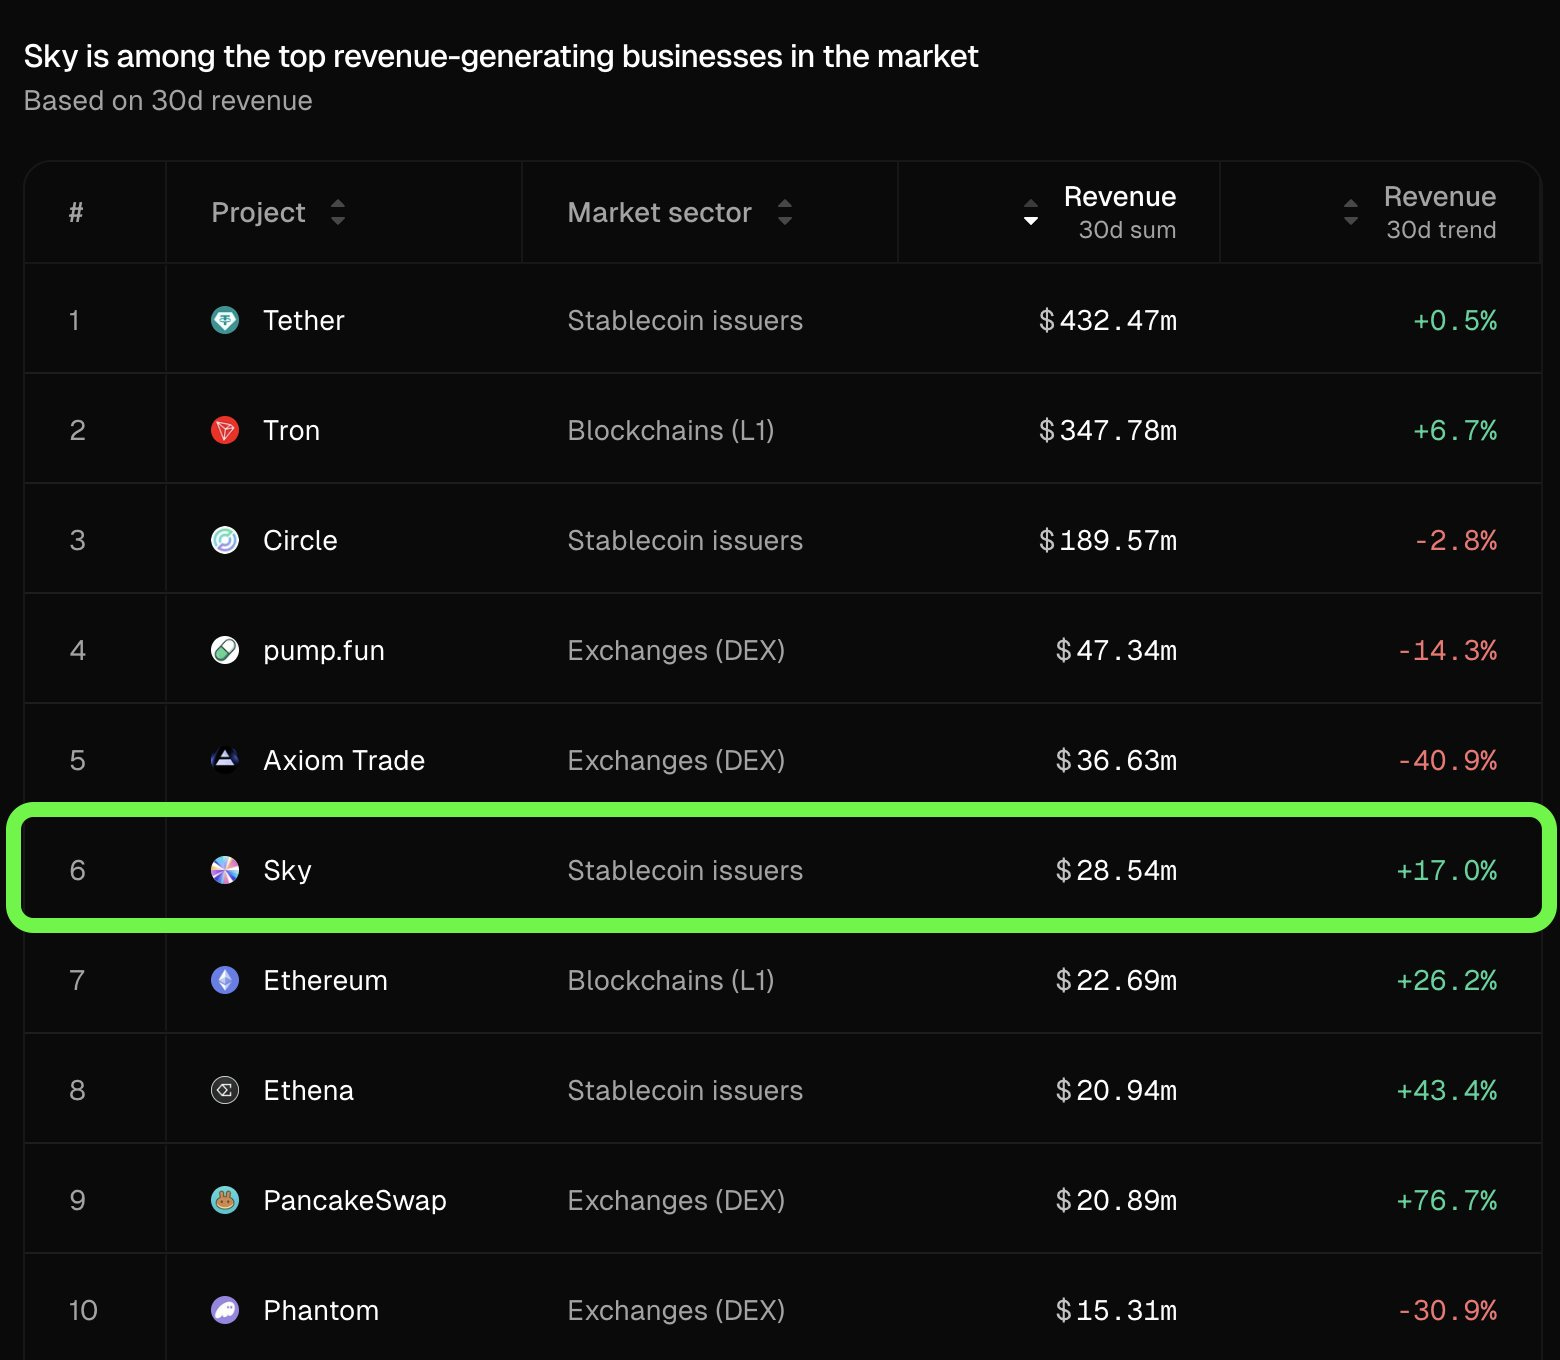Click the Tron logo icon
The width and height of the screenshot is (1560, 1360).
point(225,430)
